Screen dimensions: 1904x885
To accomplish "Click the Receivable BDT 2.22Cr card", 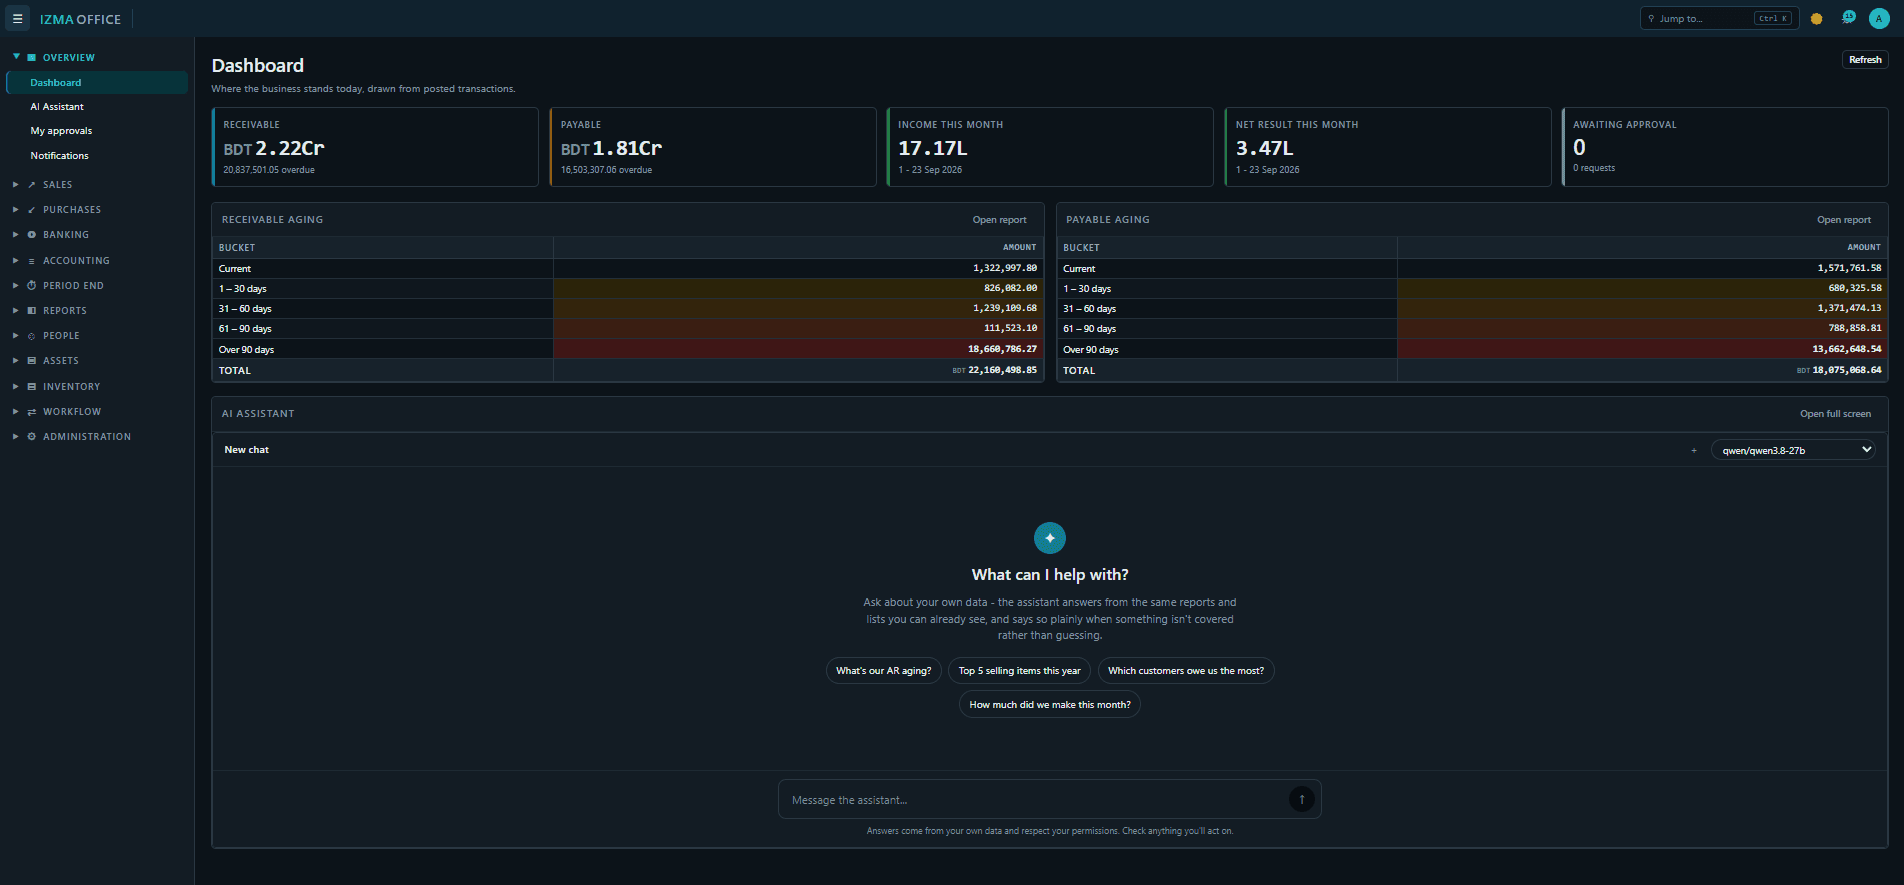I will pyautogui.click(x=375, y=147).
